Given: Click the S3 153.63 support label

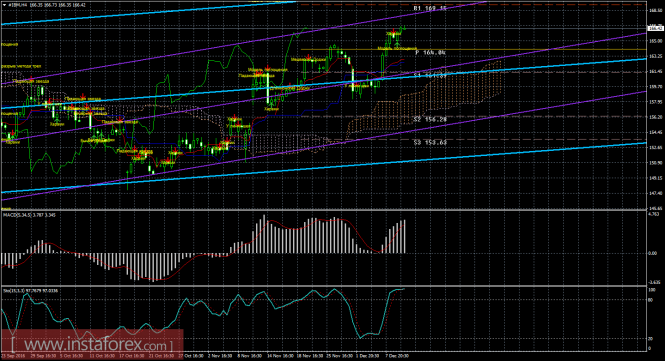Looking at the screenshot, I should (x=430, y=143).
